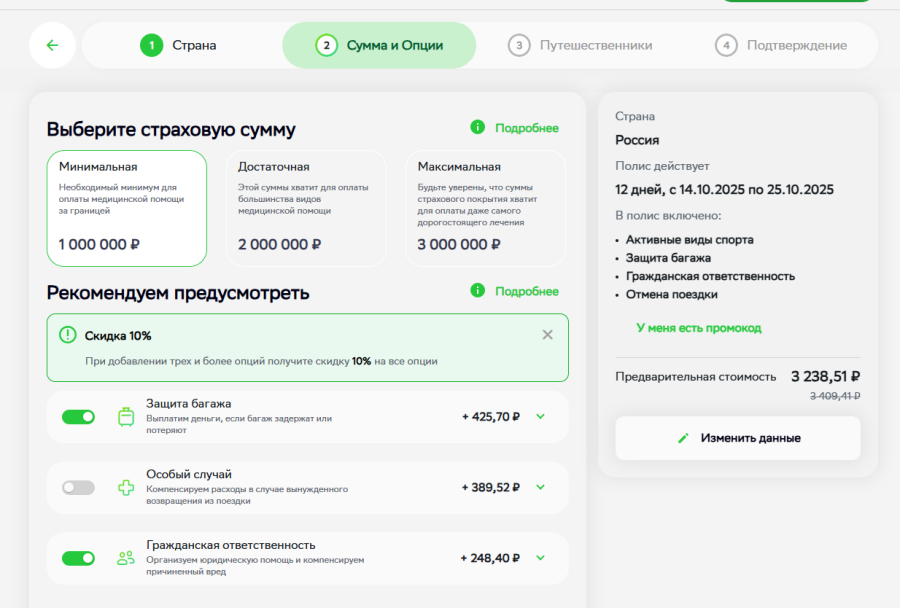Image resolution: width=900 pixels, height=608 pixels.
Task: Click the people icon for Гражданская ответственность
Action: (126, 558)
